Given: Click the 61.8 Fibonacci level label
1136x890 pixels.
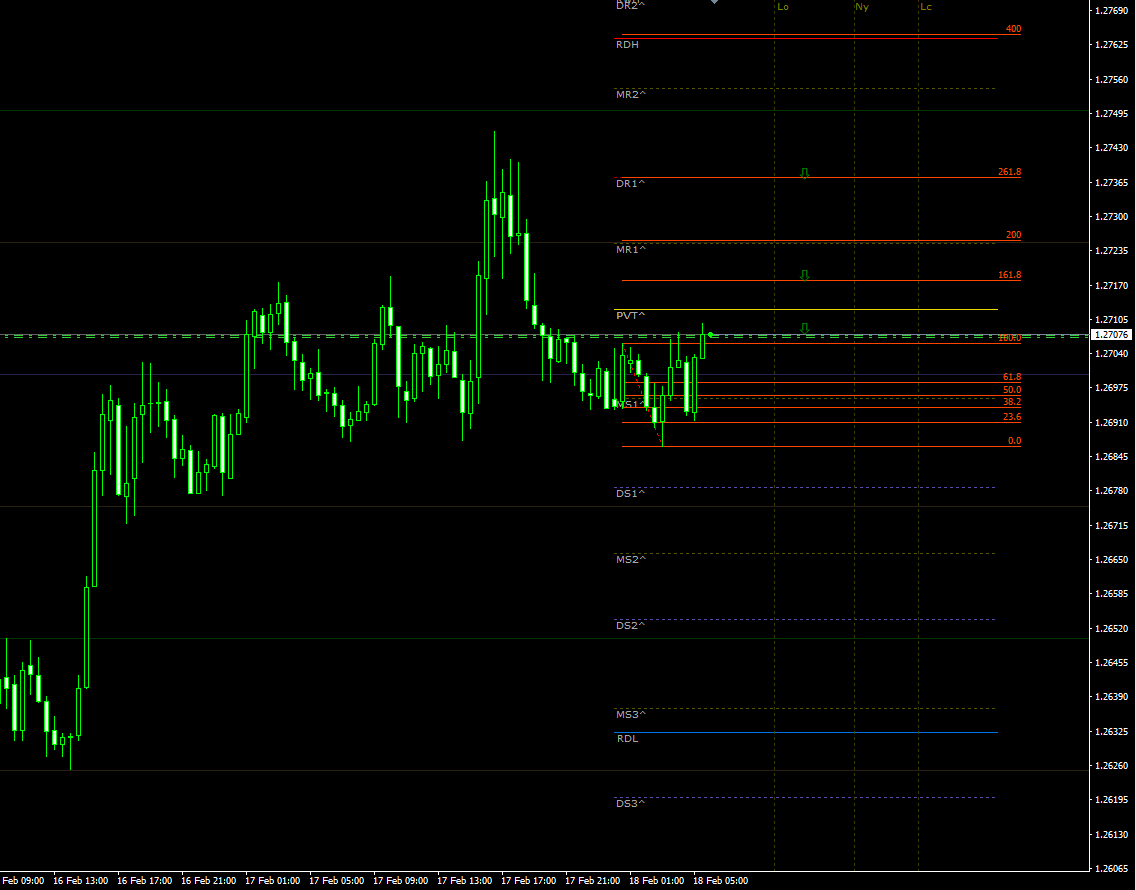Looking at the screenshot, I should pyautogui.click(x=1013, y=377).
